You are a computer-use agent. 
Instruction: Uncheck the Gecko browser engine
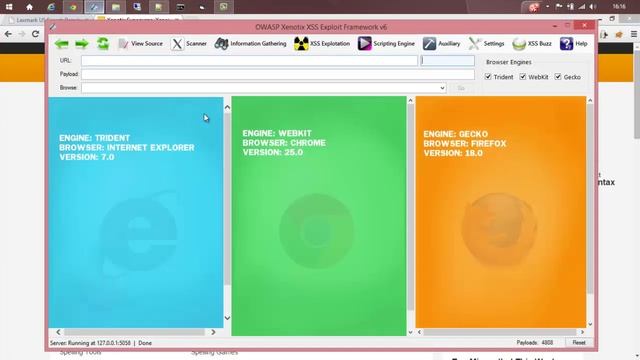coord(558,76)
